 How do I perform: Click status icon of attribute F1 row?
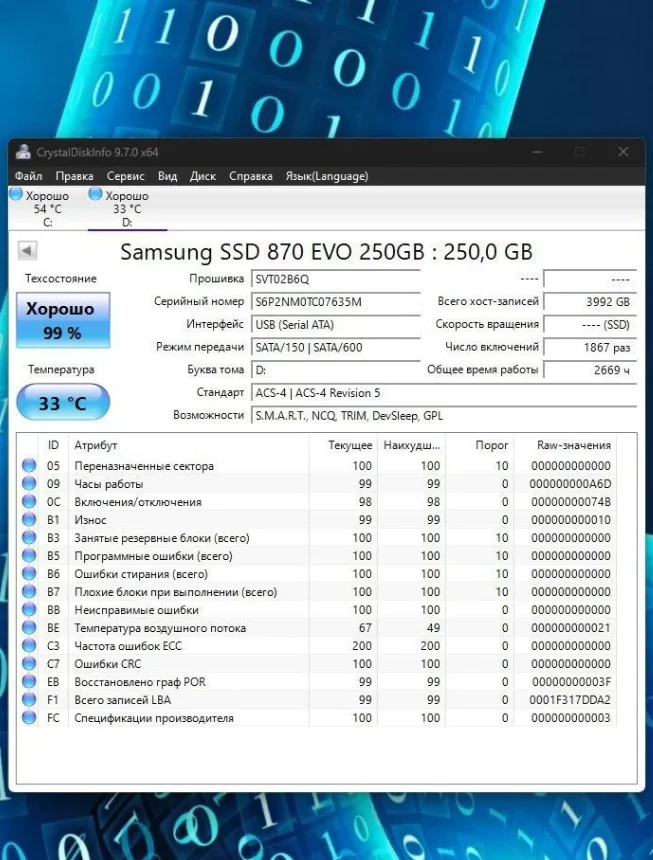(x=29, y=700)
